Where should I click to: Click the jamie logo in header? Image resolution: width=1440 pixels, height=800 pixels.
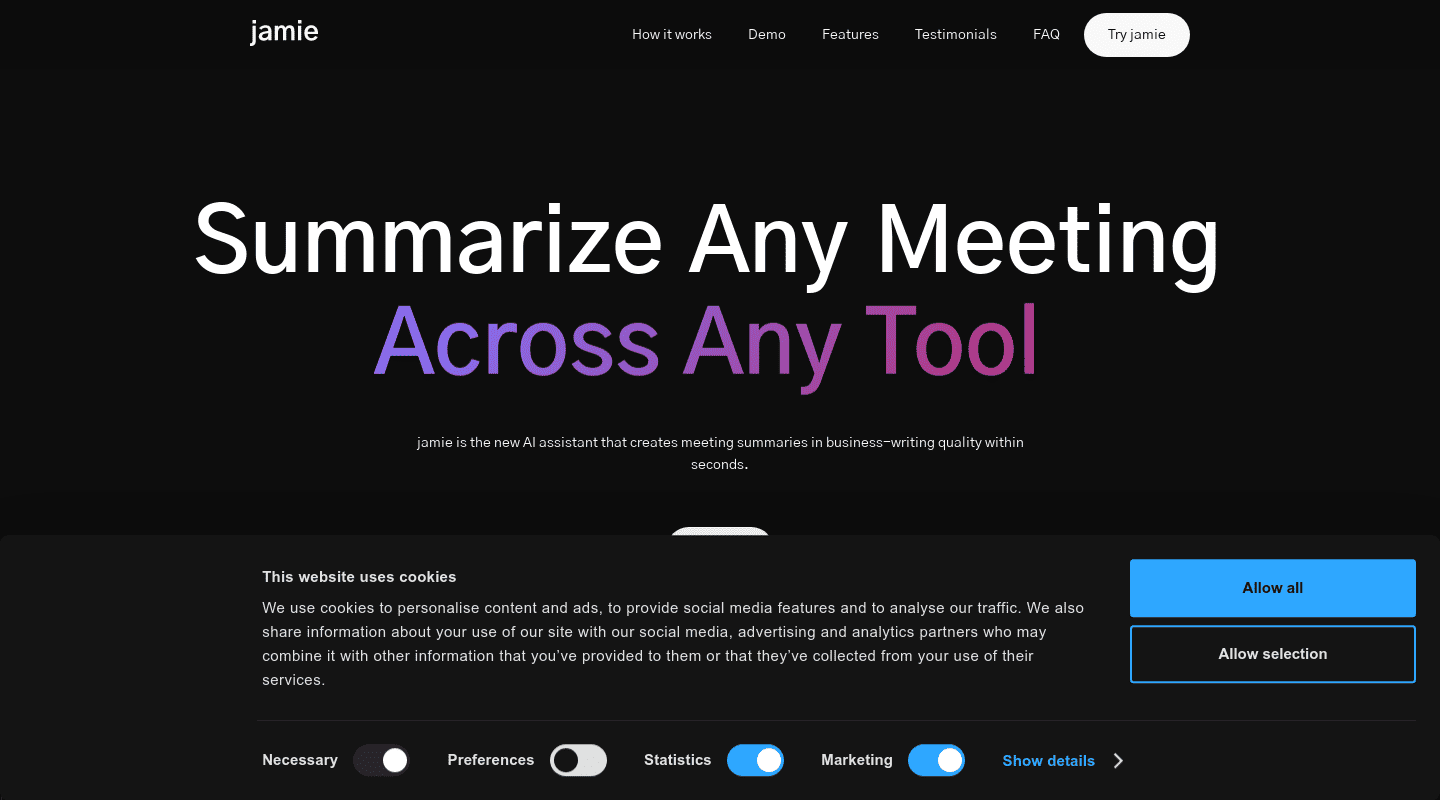click(x=284, y=32)
